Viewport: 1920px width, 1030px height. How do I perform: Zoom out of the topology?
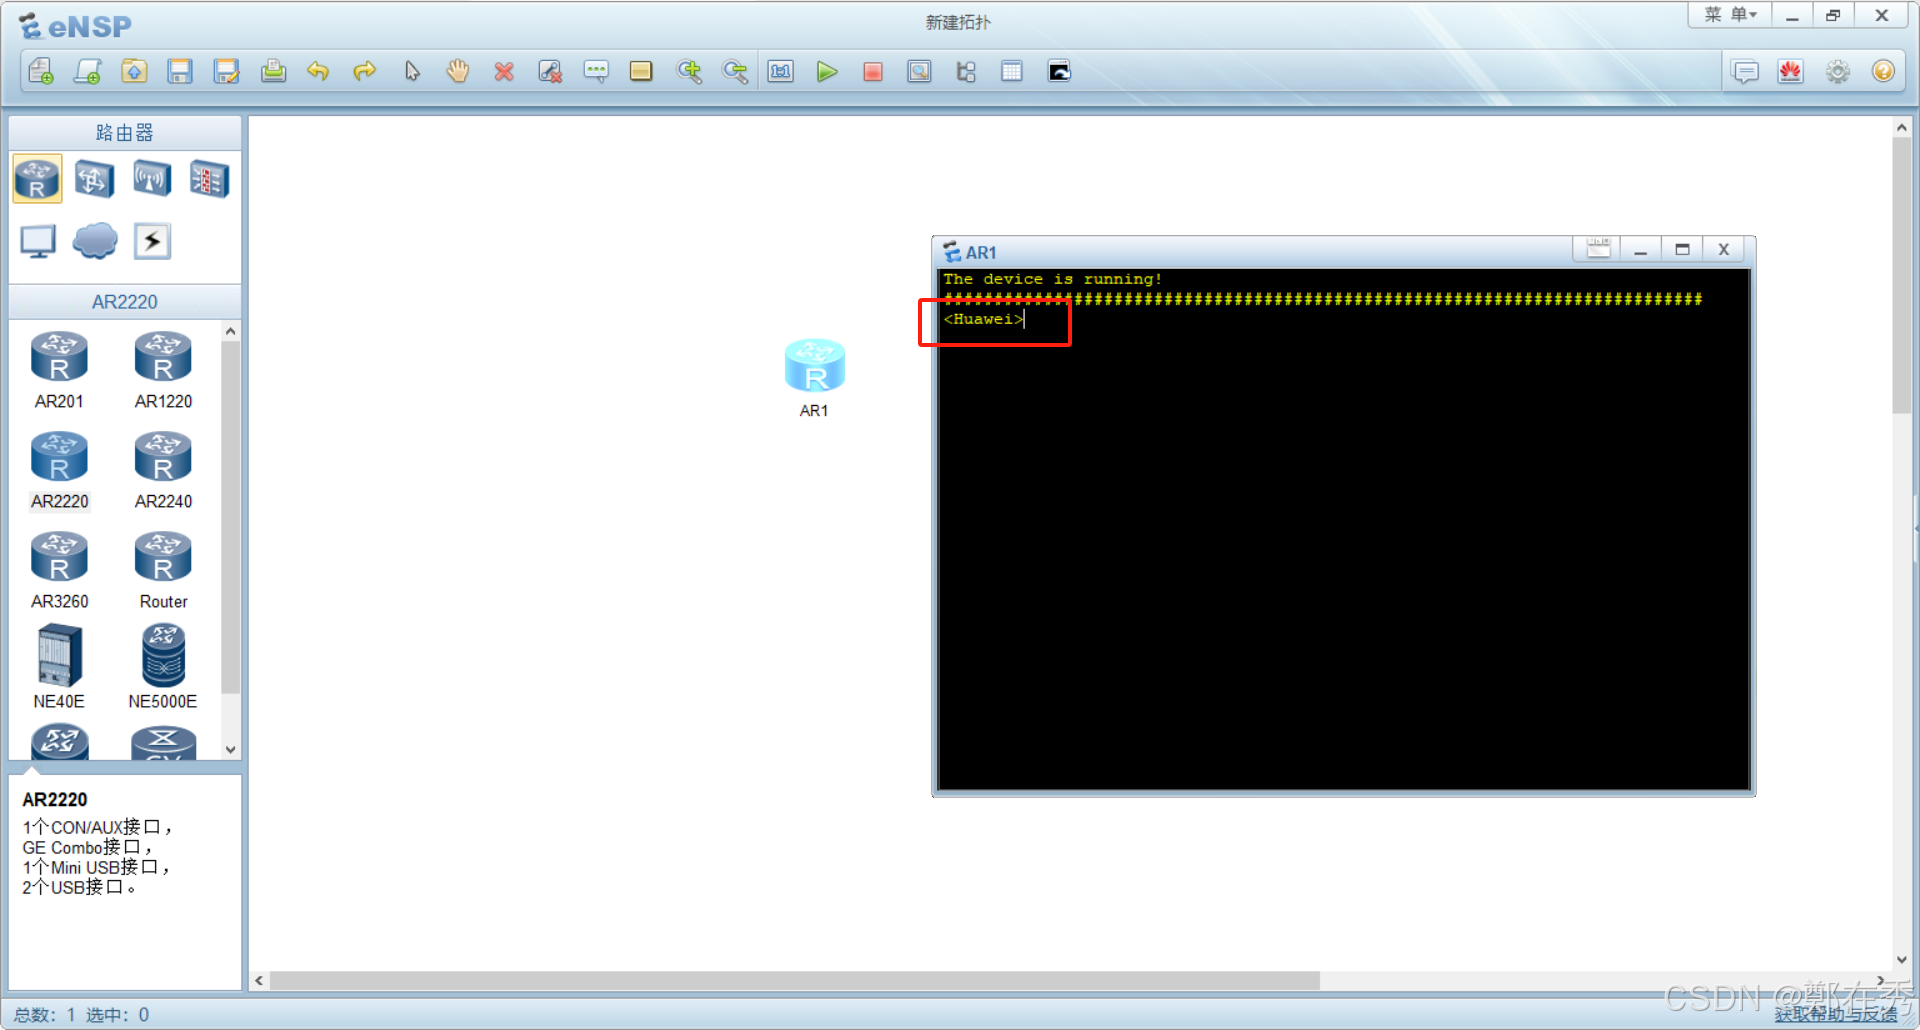[735, 72]
